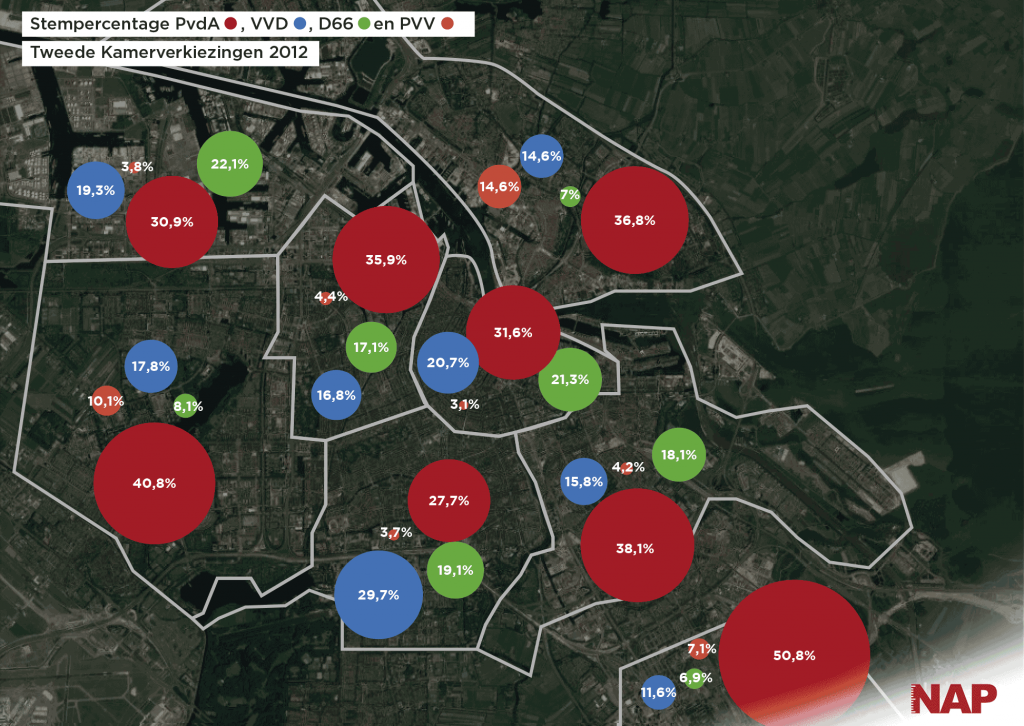Image resolution: width=1024 pixels, height=726 pixels.
Task: Select the 36,8% red bubble
Action: (635, 220)
